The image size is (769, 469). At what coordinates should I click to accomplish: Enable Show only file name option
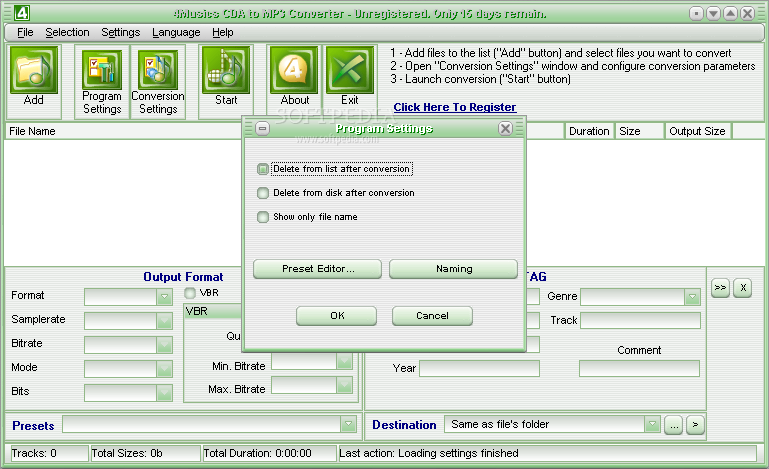(x=263, y=217)
